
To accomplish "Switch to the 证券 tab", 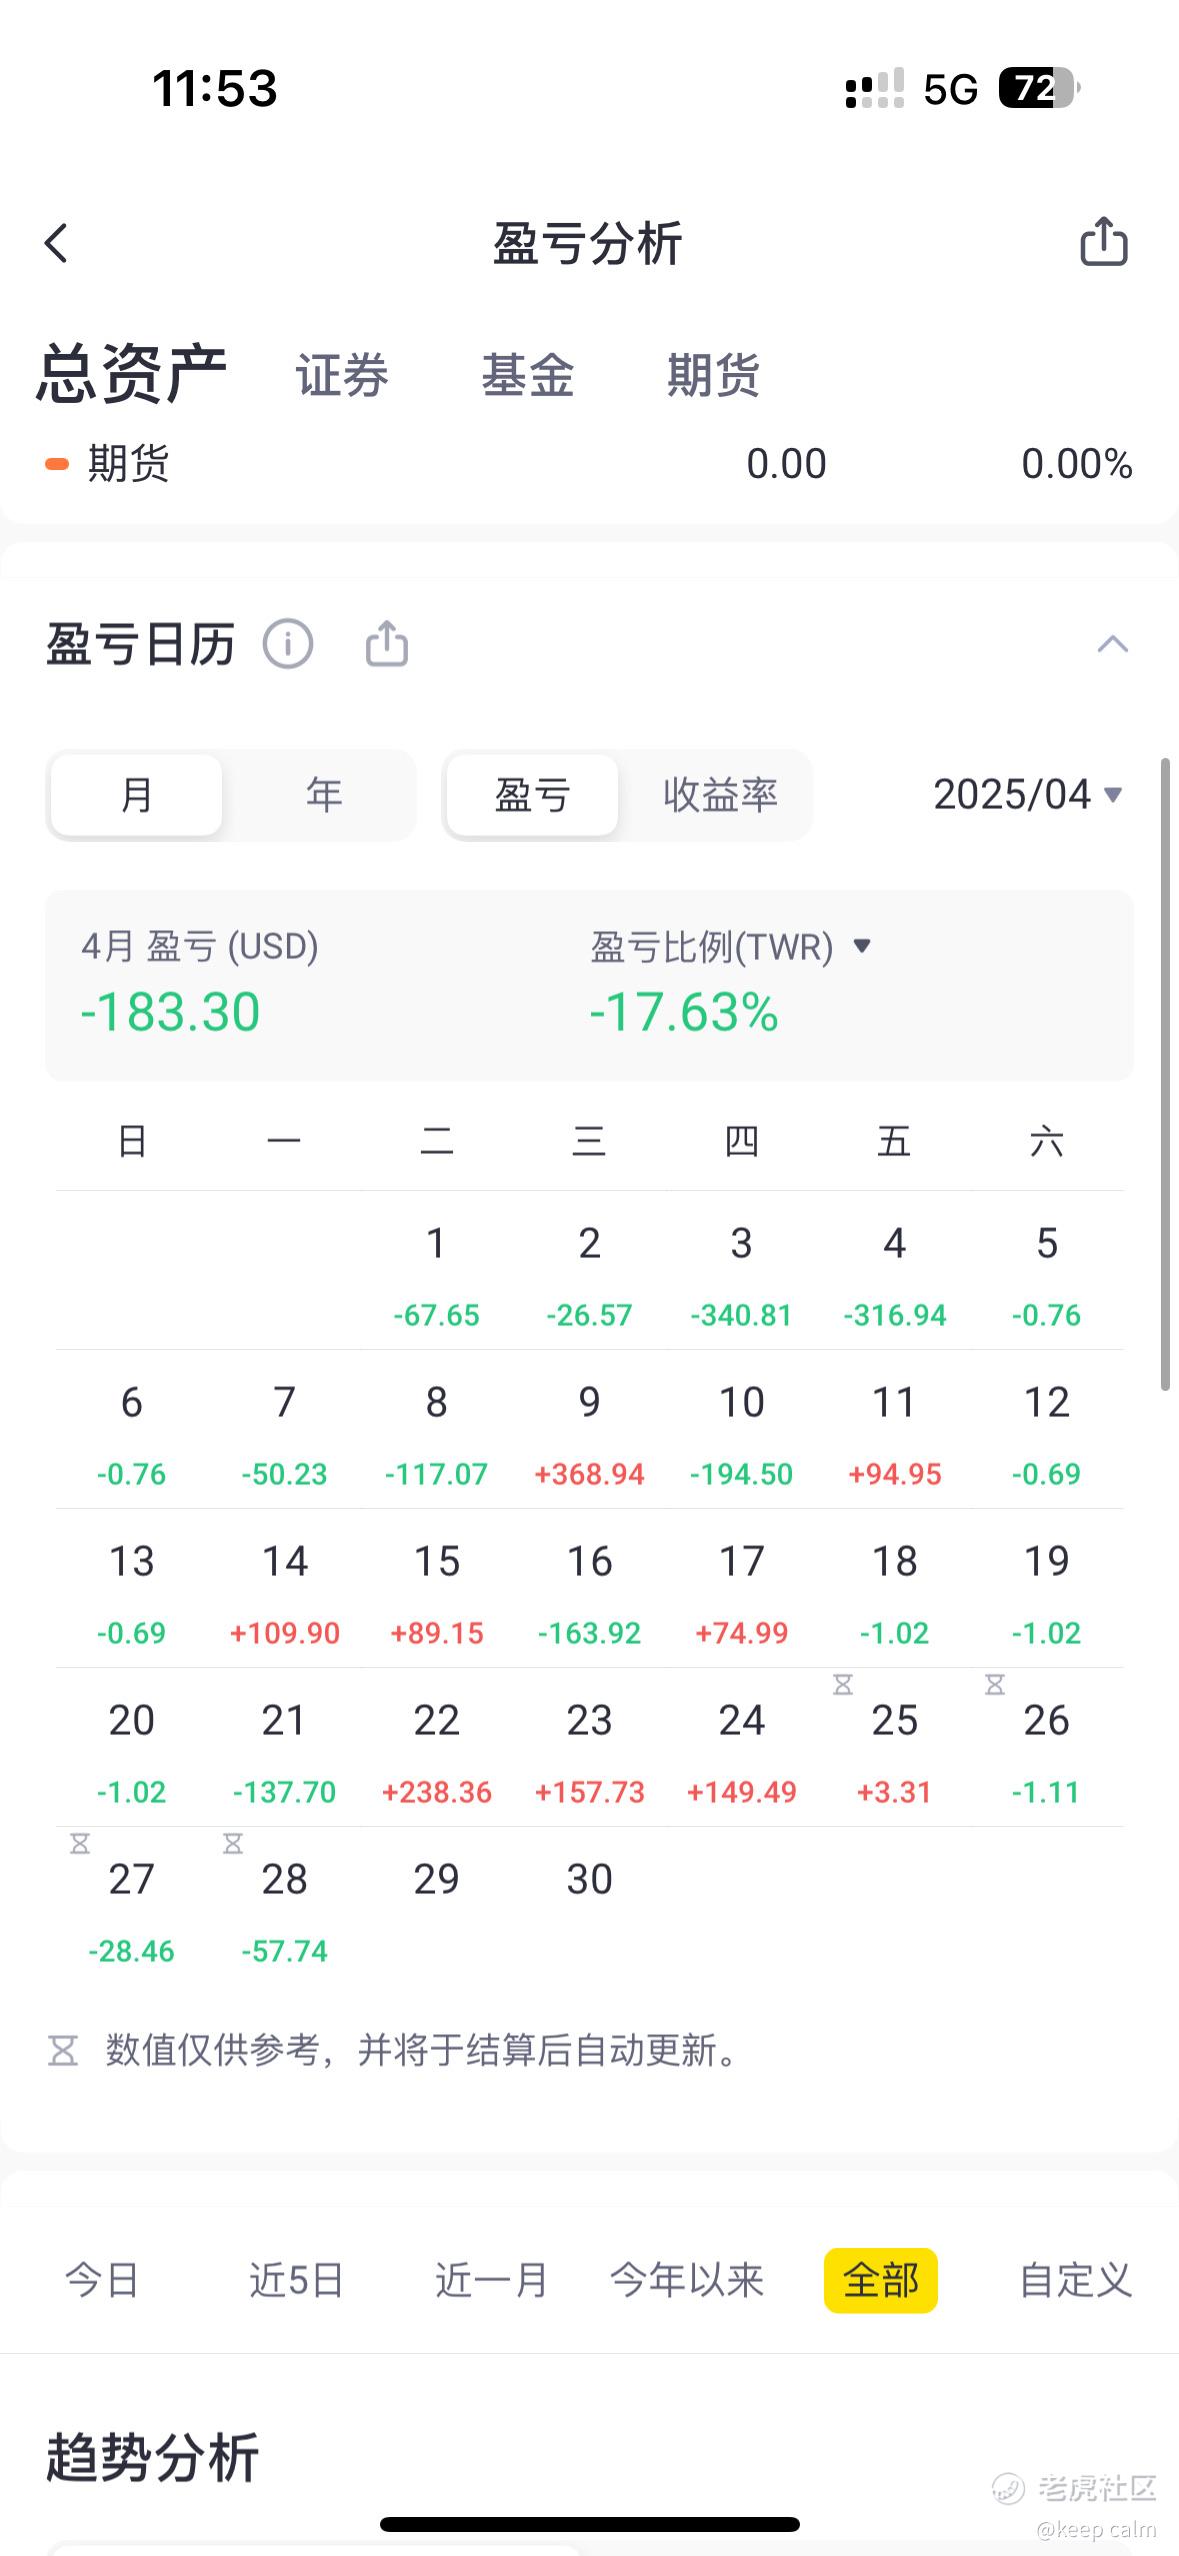I will click(x=341, y=376).
